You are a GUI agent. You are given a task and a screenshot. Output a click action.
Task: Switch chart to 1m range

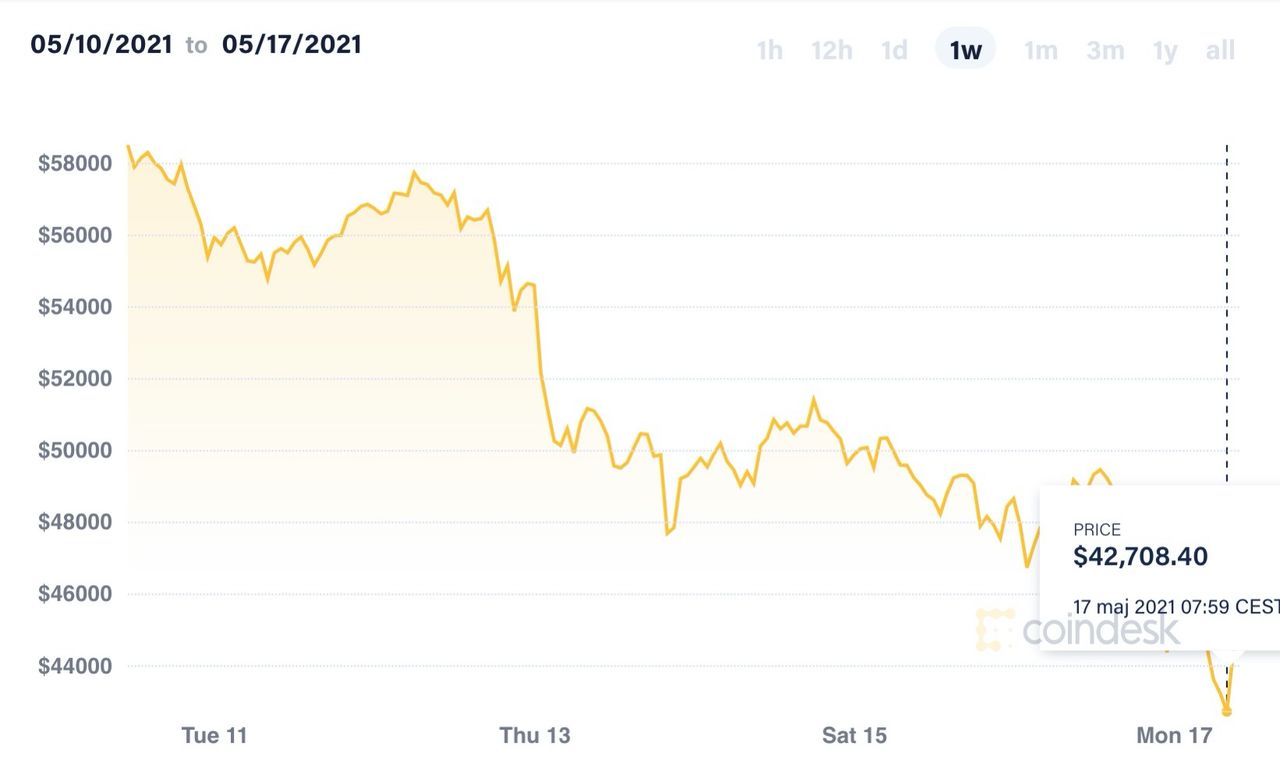click(1040, 50)
